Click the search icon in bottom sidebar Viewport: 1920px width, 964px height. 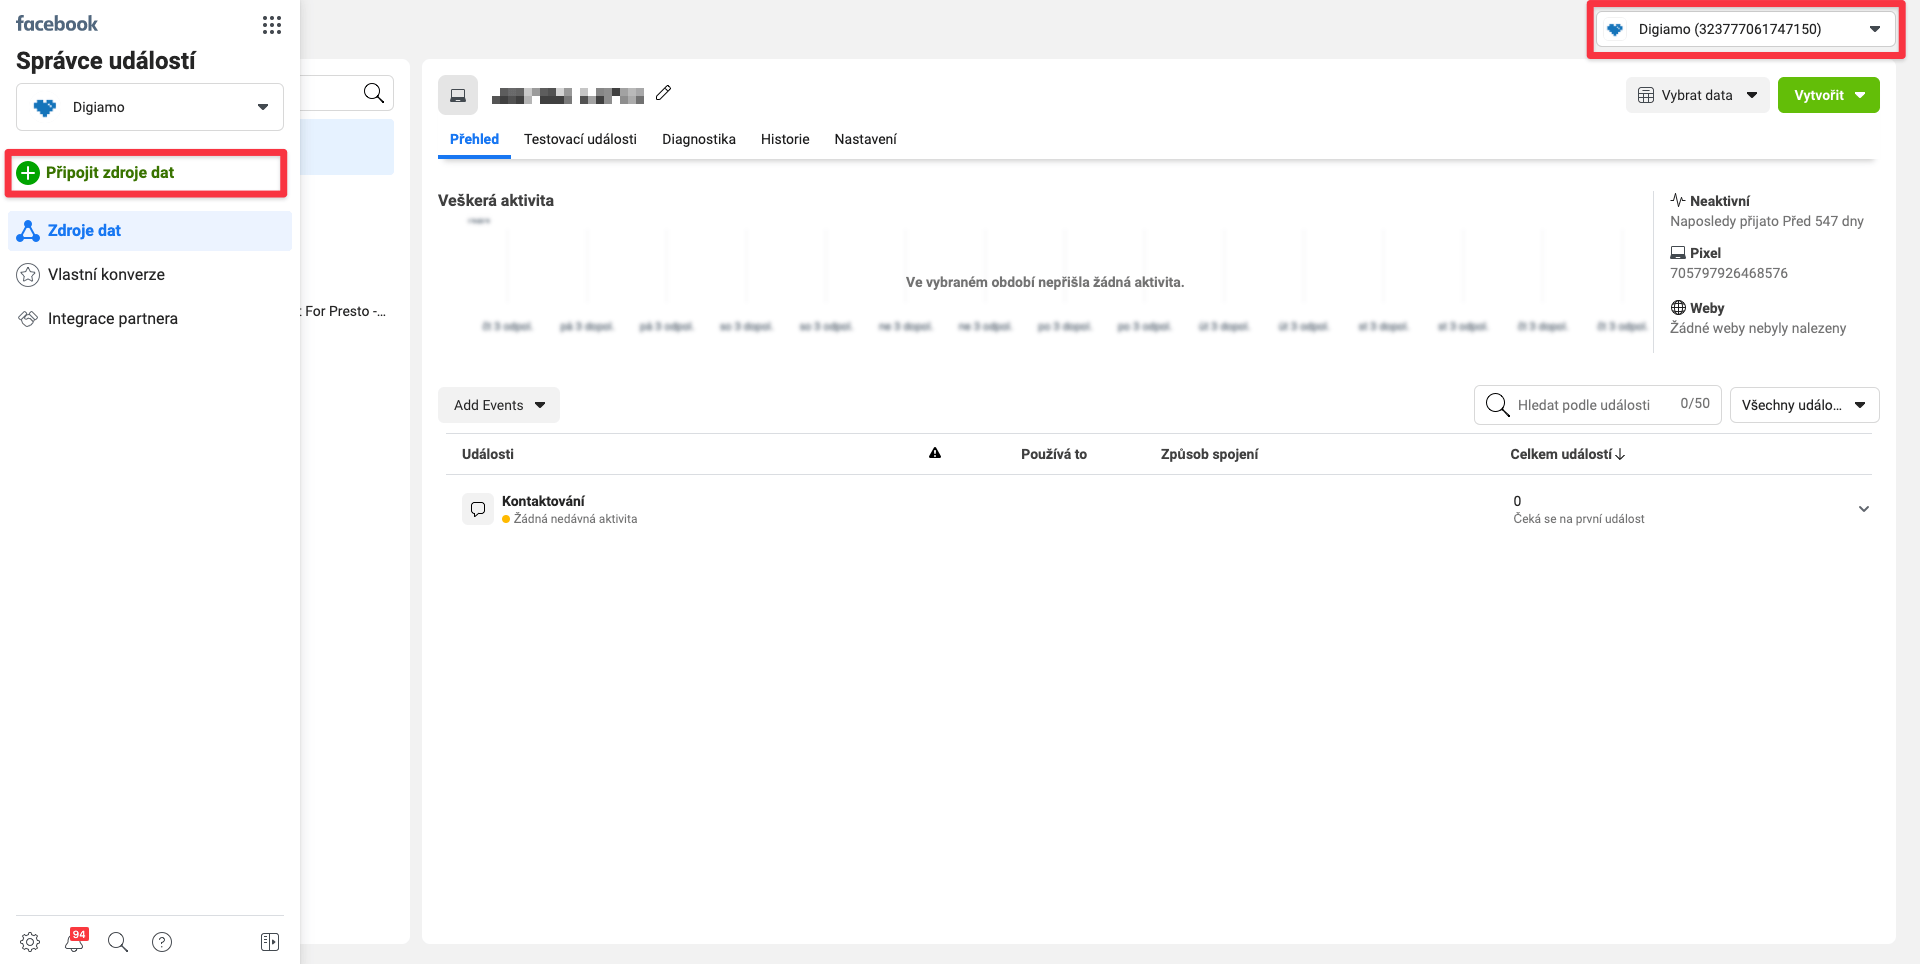tap(118, 941)
